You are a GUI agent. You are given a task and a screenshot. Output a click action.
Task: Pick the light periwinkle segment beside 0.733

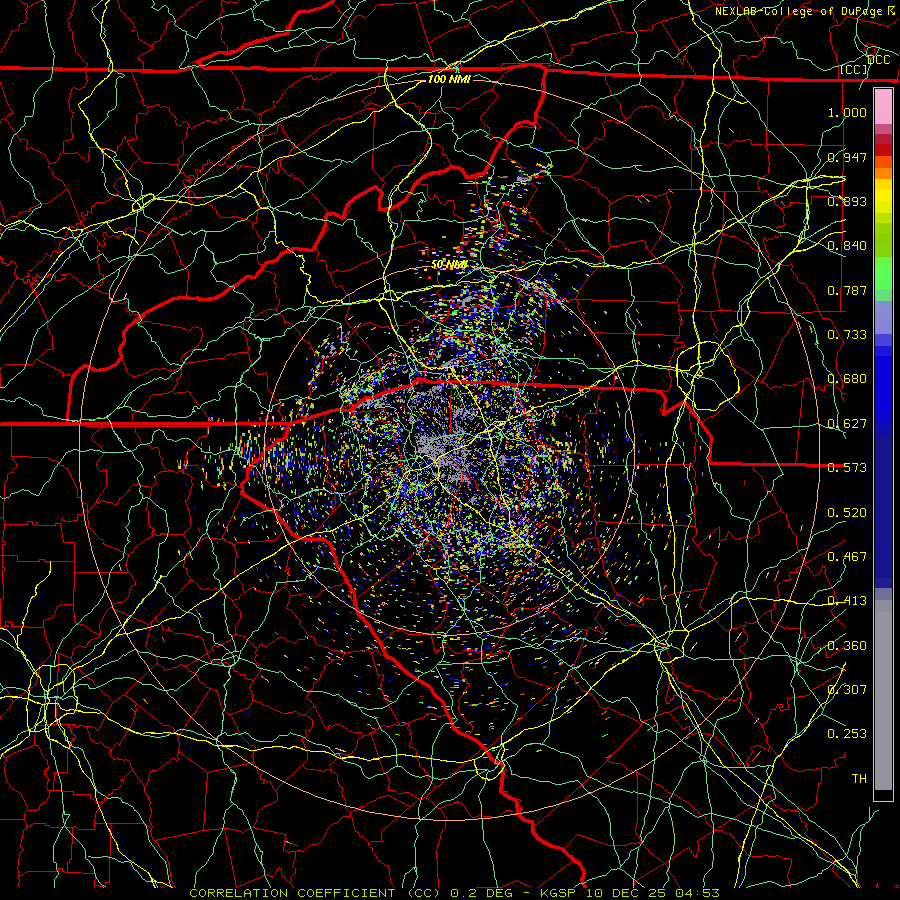[883, 317]
